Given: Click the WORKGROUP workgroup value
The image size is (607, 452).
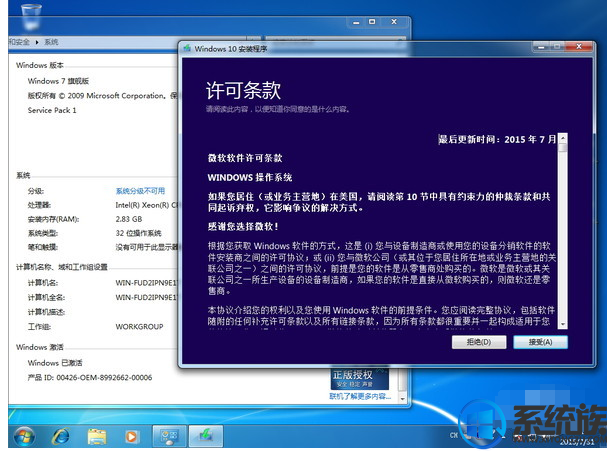Looking at the screenshot, I should click(x=139, y=327).
